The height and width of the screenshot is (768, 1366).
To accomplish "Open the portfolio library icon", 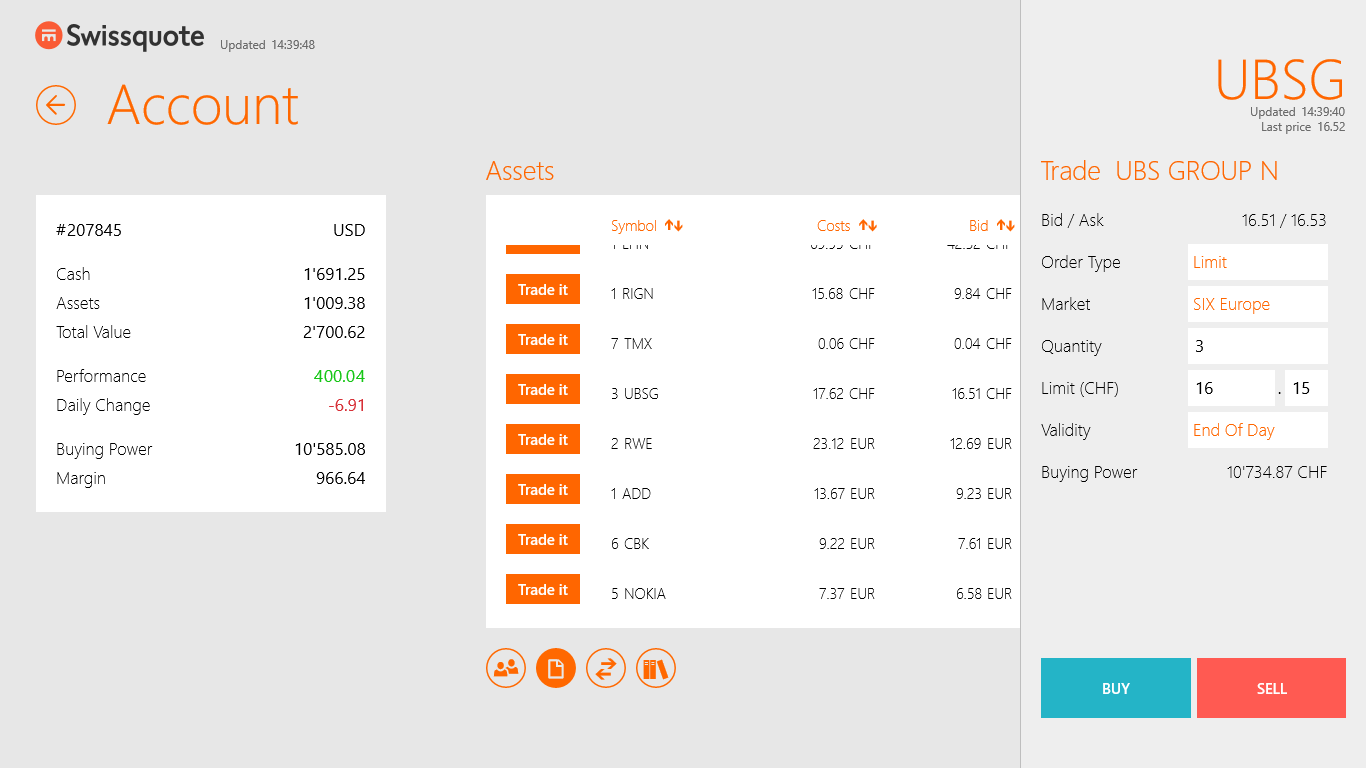I will click(x=656, y=668).
